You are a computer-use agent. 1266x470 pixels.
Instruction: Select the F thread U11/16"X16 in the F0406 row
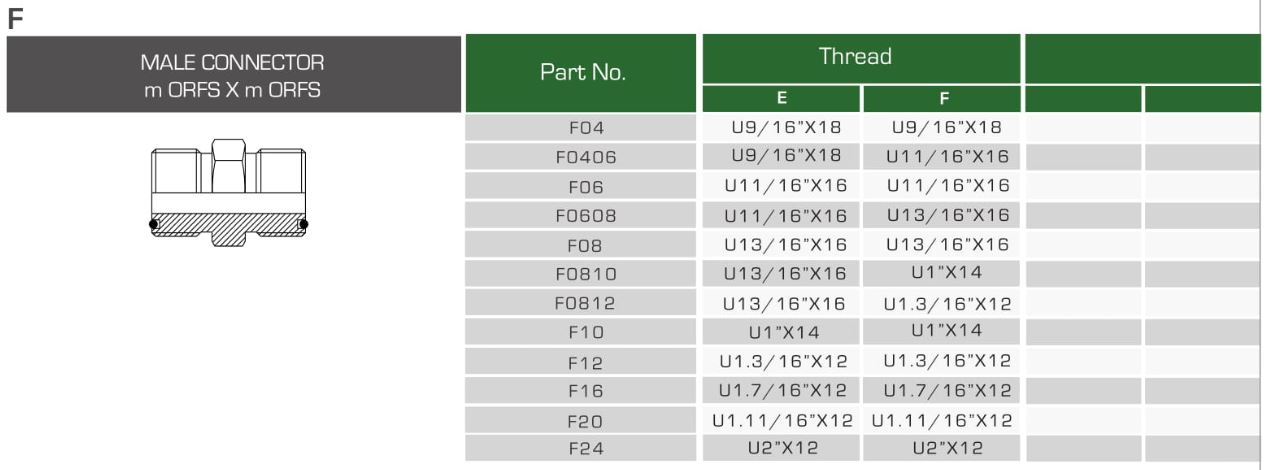click(941, 155)
